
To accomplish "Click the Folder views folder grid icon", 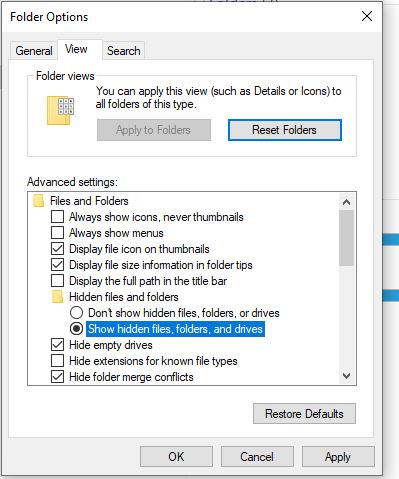I will (x=60, y=111).
